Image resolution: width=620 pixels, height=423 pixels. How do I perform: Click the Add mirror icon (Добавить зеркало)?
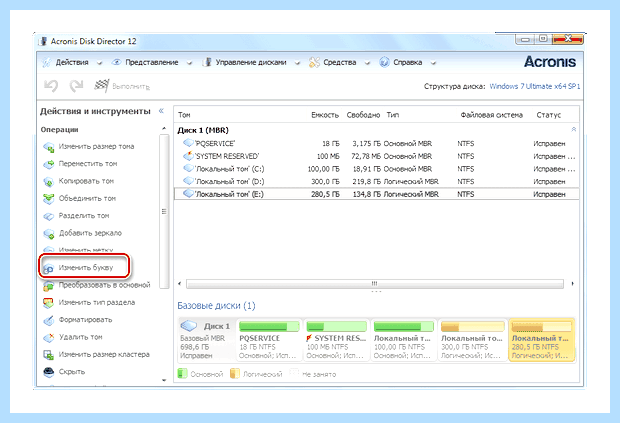click(49, 234)
